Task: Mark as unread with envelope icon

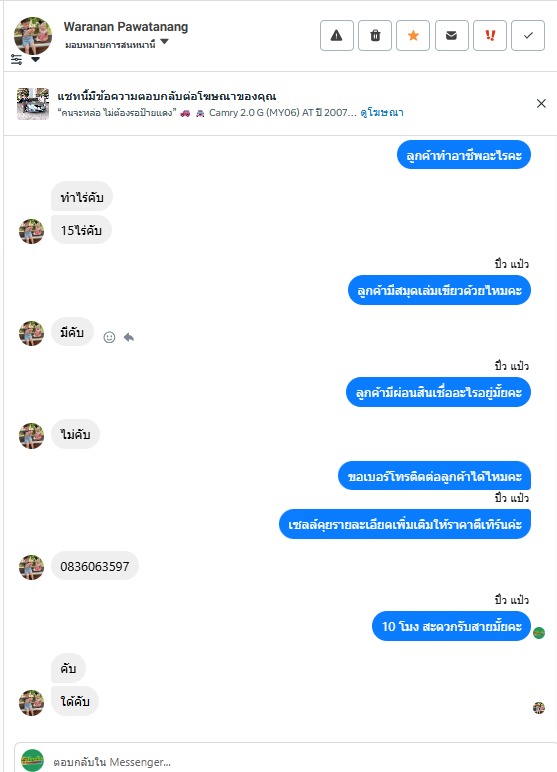Action: (452, 35)
